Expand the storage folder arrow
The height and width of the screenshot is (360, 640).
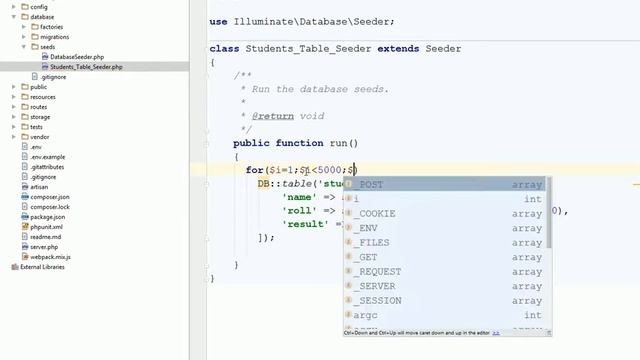pos(14,117)
